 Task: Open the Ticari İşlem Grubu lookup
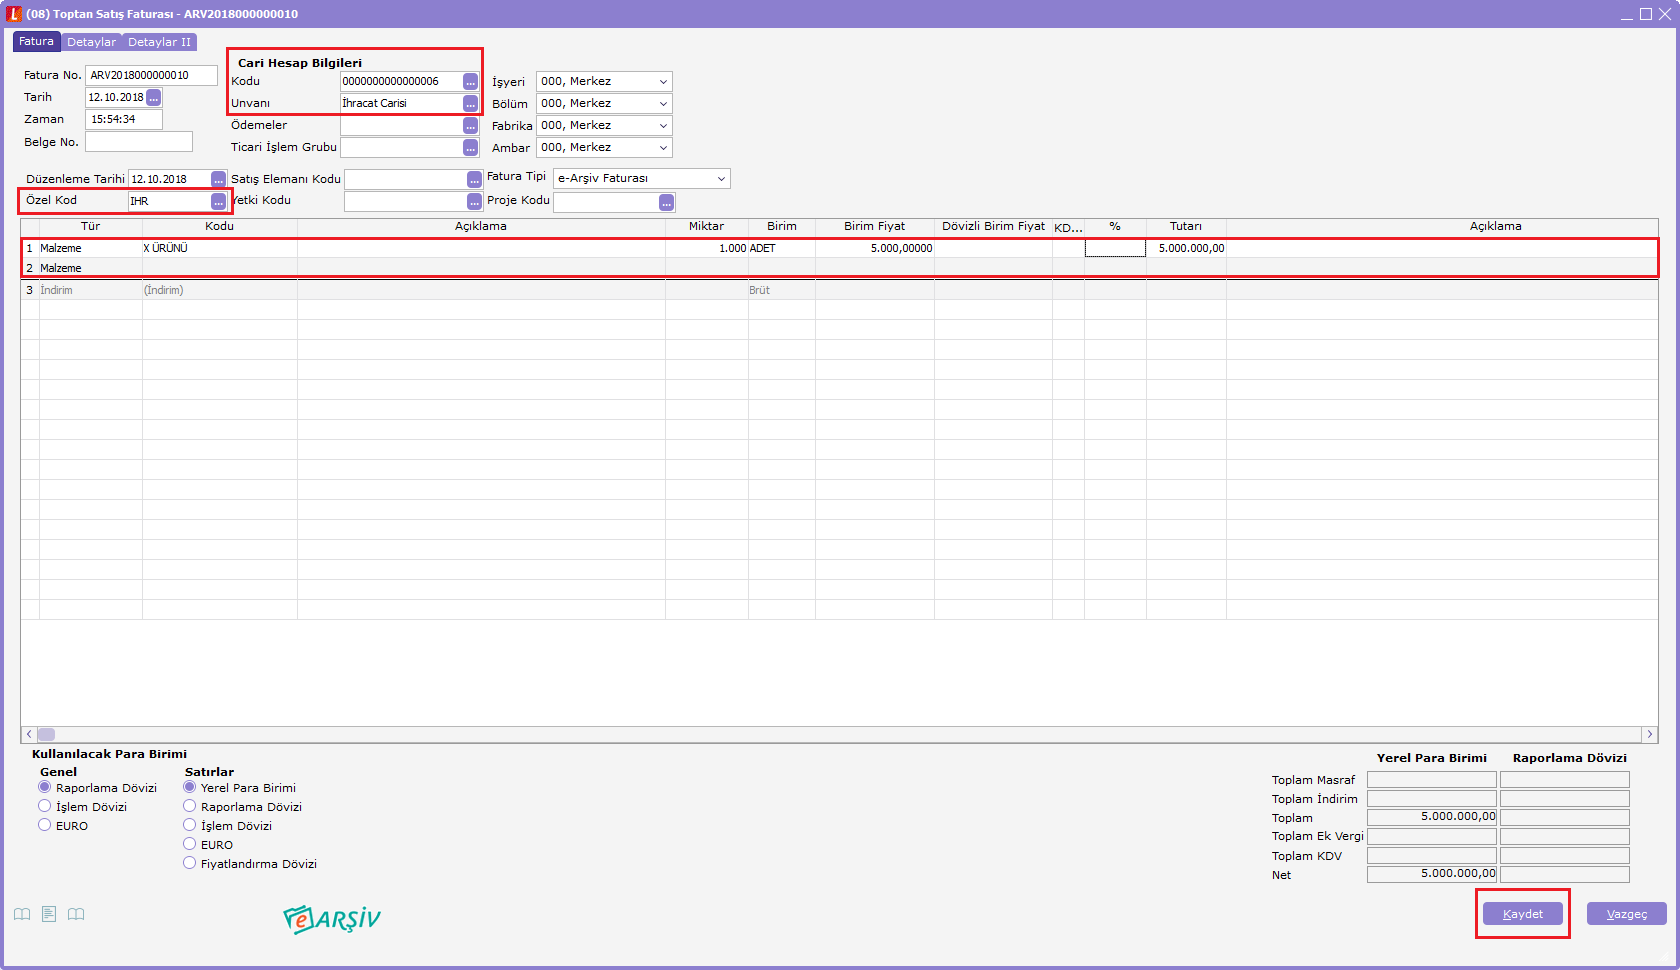point(470,148)
